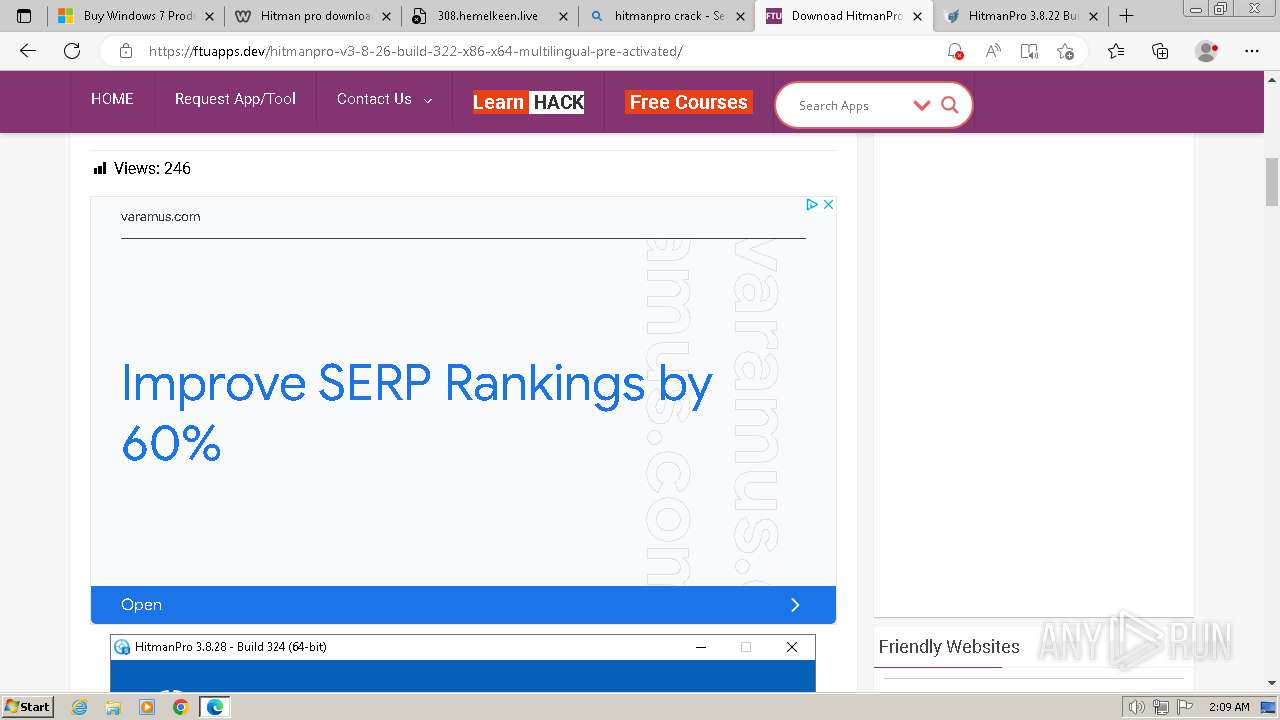This screenshot has height=720, width=1280.
Task: Add this page to favorites
Action: [1065, 51]
